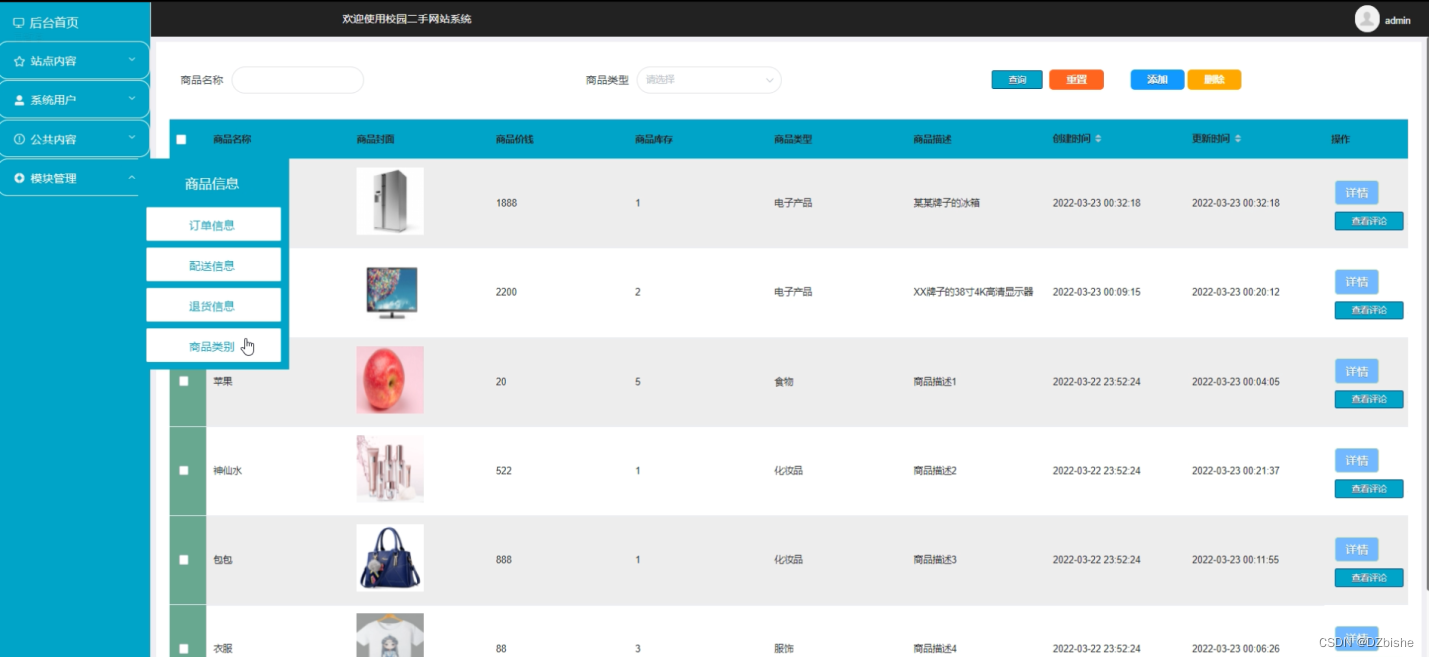Click description XX牌子的38寸4K高清显示器

(x=973, y=292)
